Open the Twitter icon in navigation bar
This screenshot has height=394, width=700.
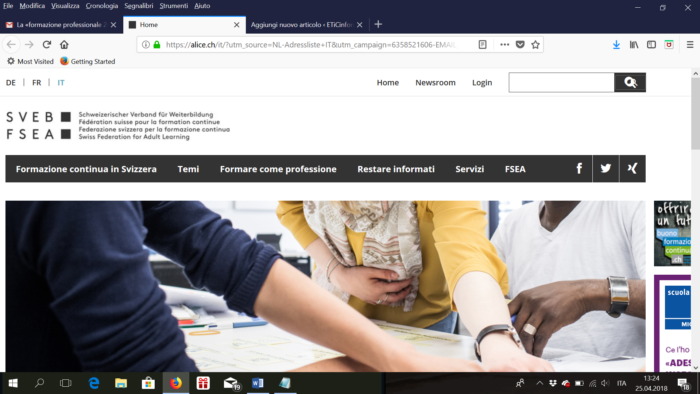[x=606, y=169]
